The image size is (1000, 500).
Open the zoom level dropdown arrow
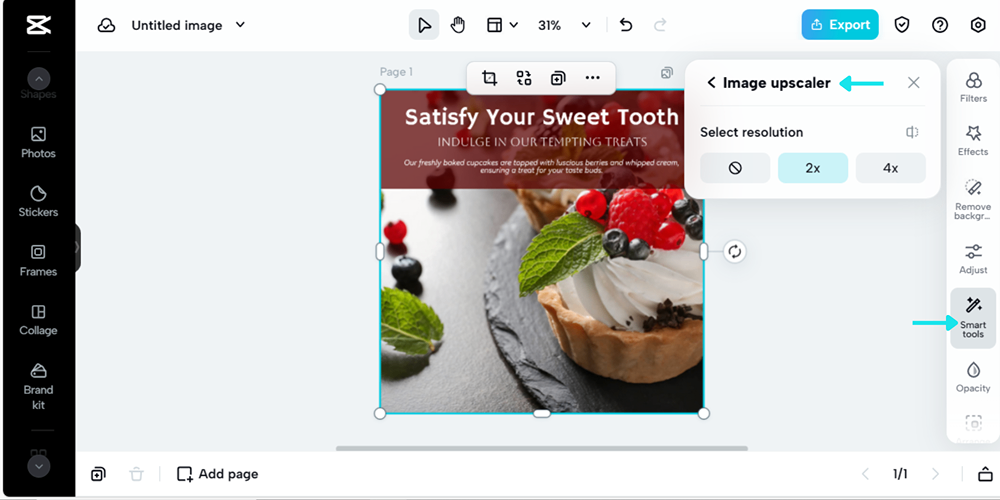[586, 26]
